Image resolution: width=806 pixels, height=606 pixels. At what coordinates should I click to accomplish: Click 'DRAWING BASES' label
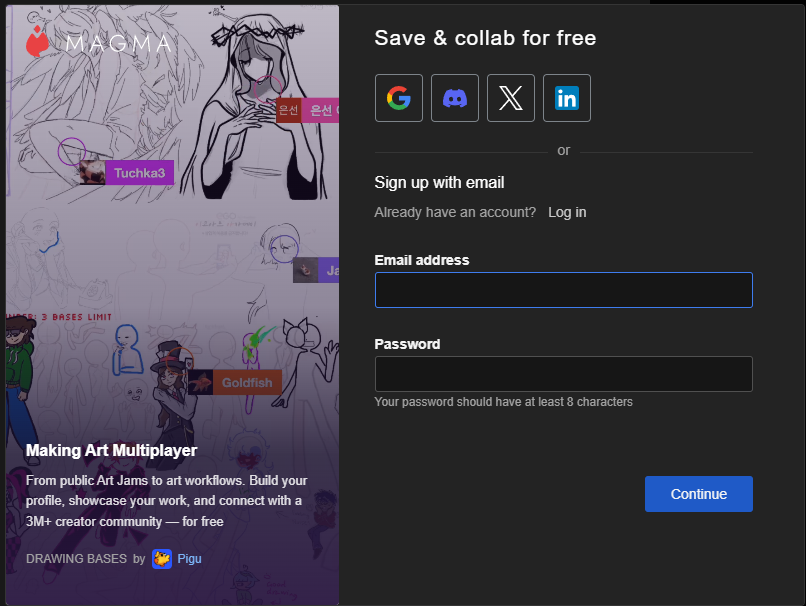point(77,559)
